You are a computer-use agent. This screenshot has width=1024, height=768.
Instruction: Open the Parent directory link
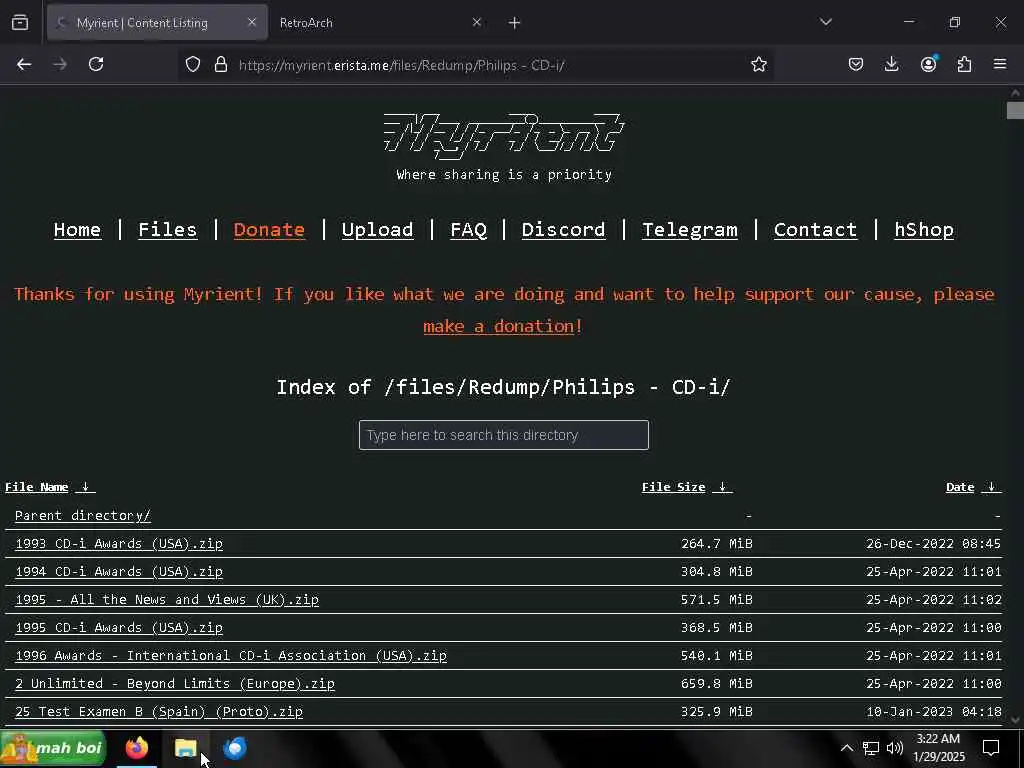pyautogui.click(x=82, y=515)
